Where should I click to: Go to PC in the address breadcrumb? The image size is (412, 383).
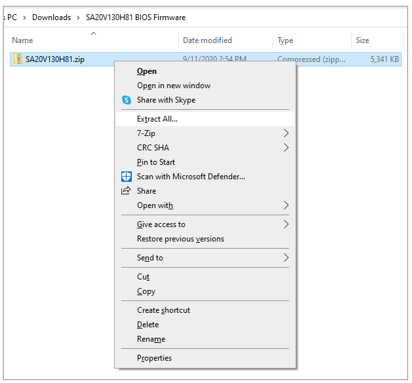tap(12, 17)
